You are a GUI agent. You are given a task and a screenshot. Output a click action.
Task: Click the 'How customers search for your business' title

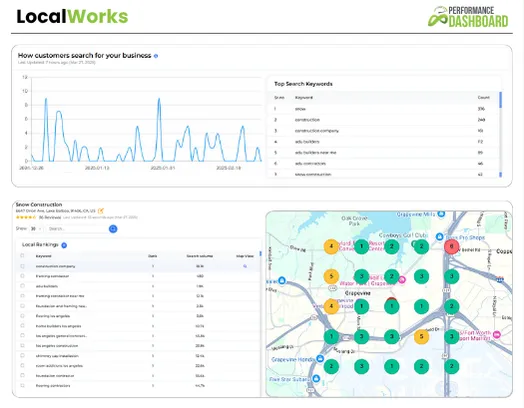[85, 55]
